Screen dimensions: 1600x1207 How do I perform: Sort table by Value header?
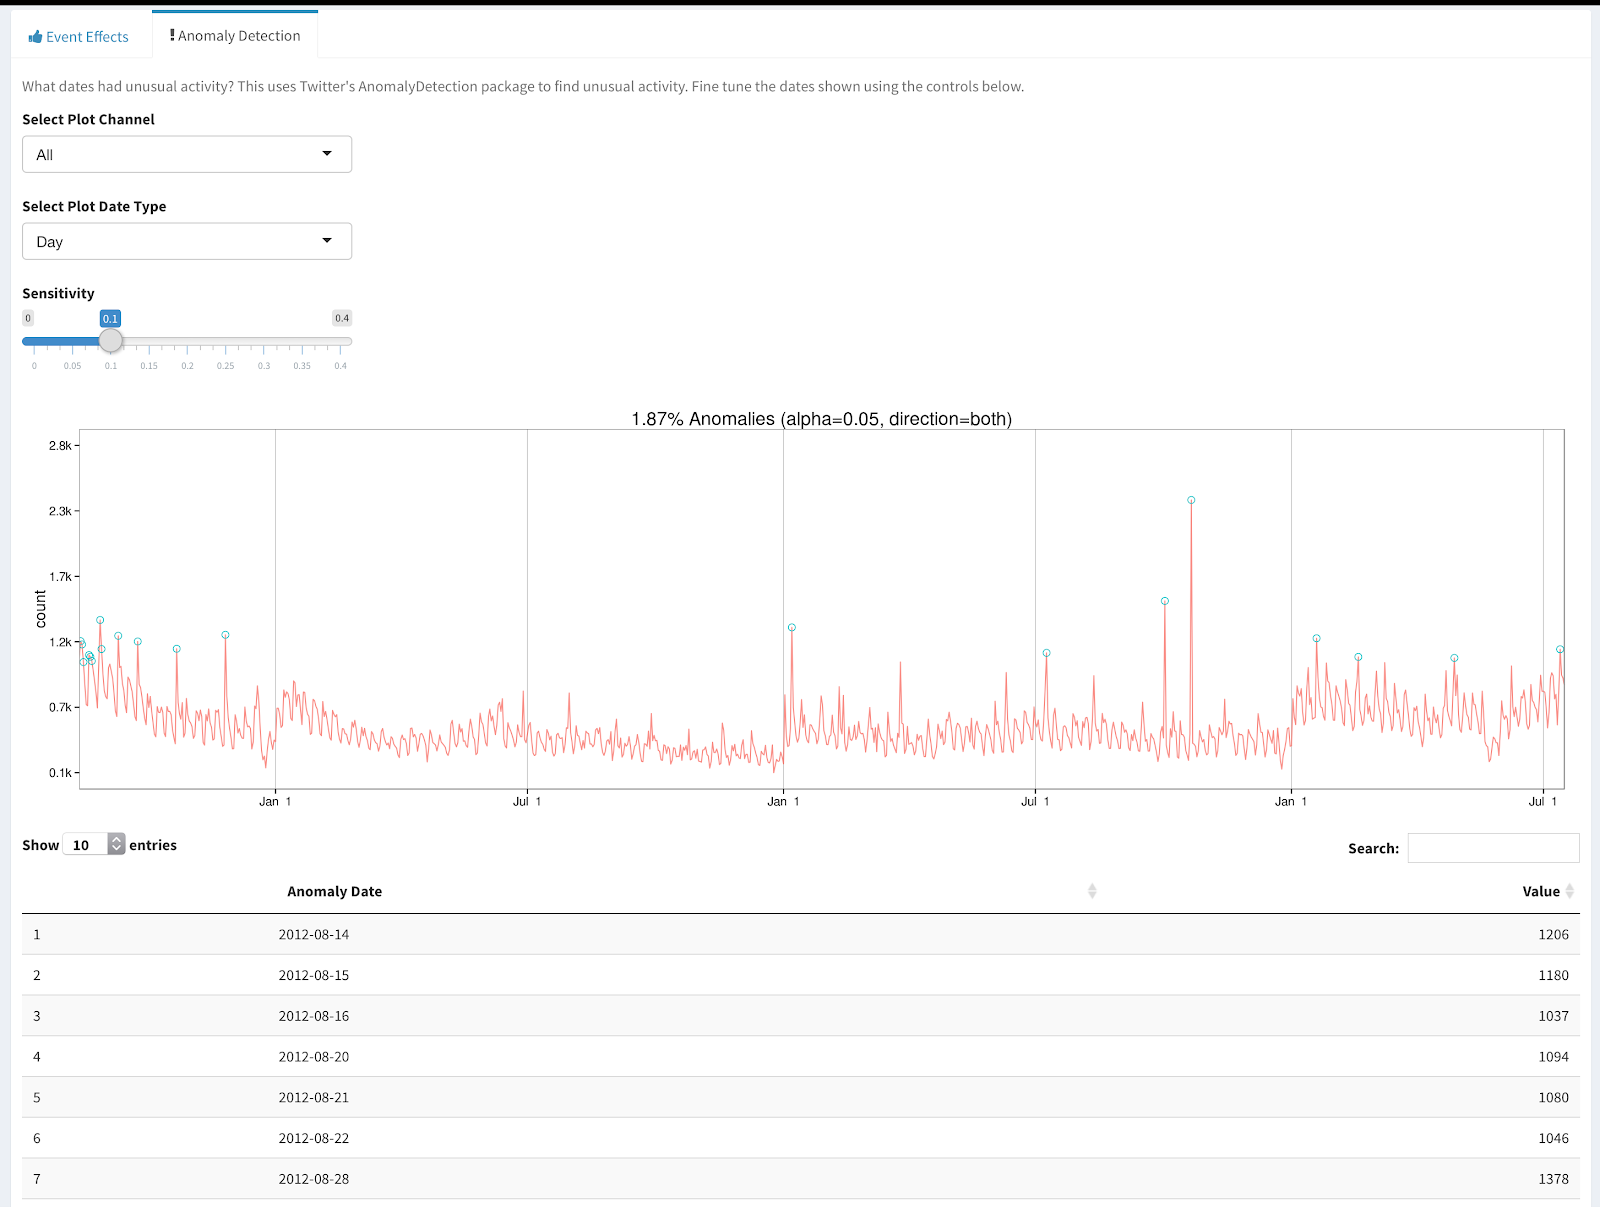point(1541,891)
